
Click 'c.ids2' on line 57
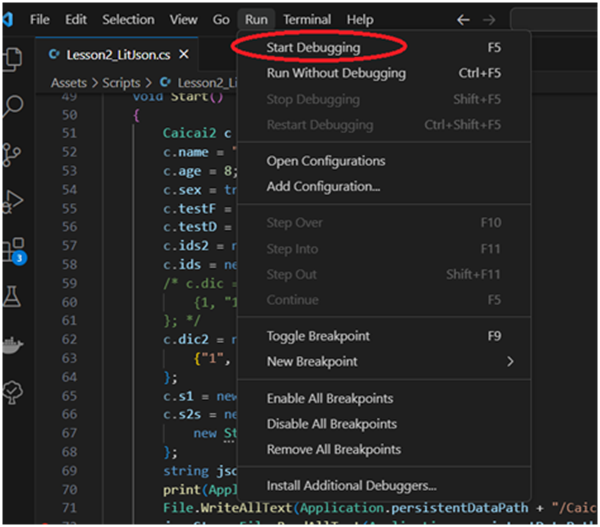186,246
